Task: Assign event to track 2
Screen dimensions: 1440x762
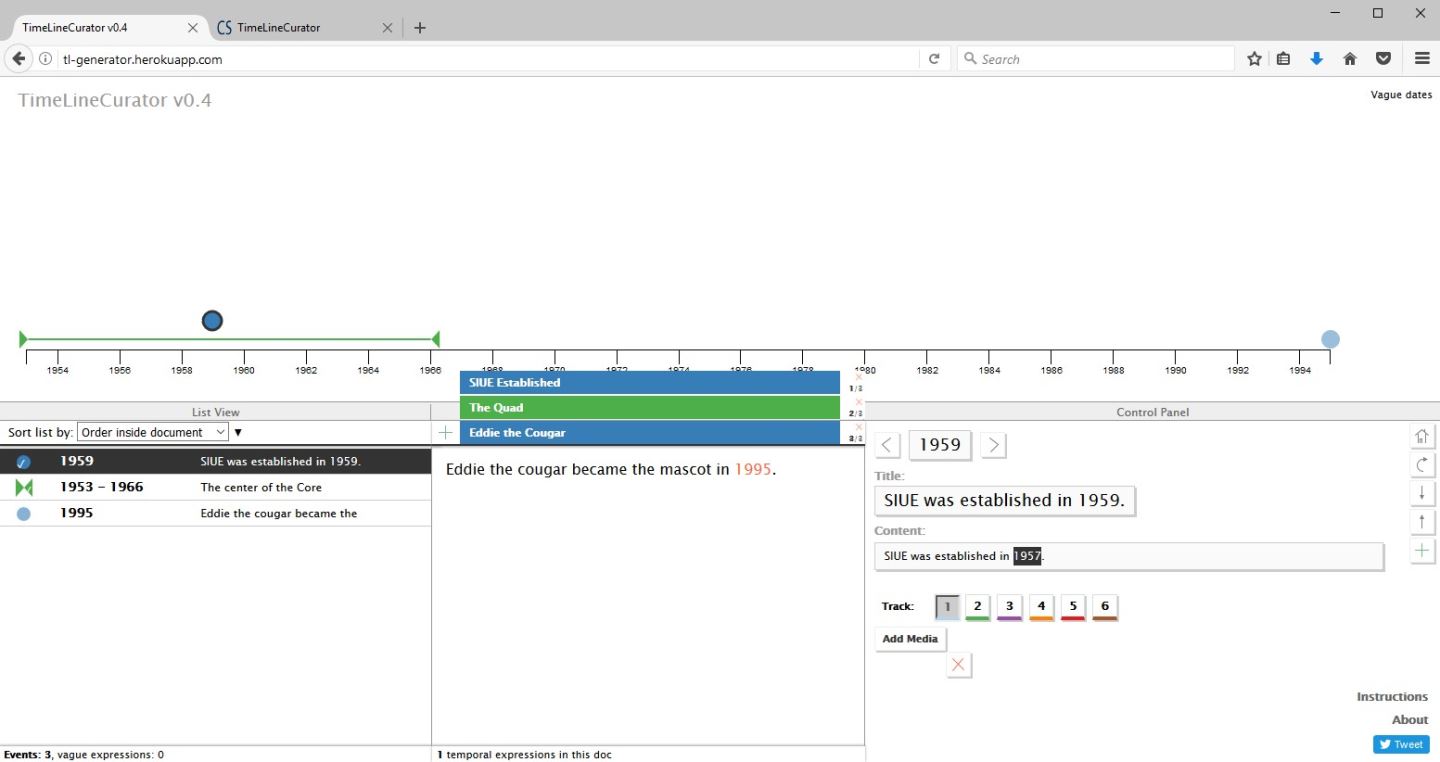Action: click(x=977, y=607)
